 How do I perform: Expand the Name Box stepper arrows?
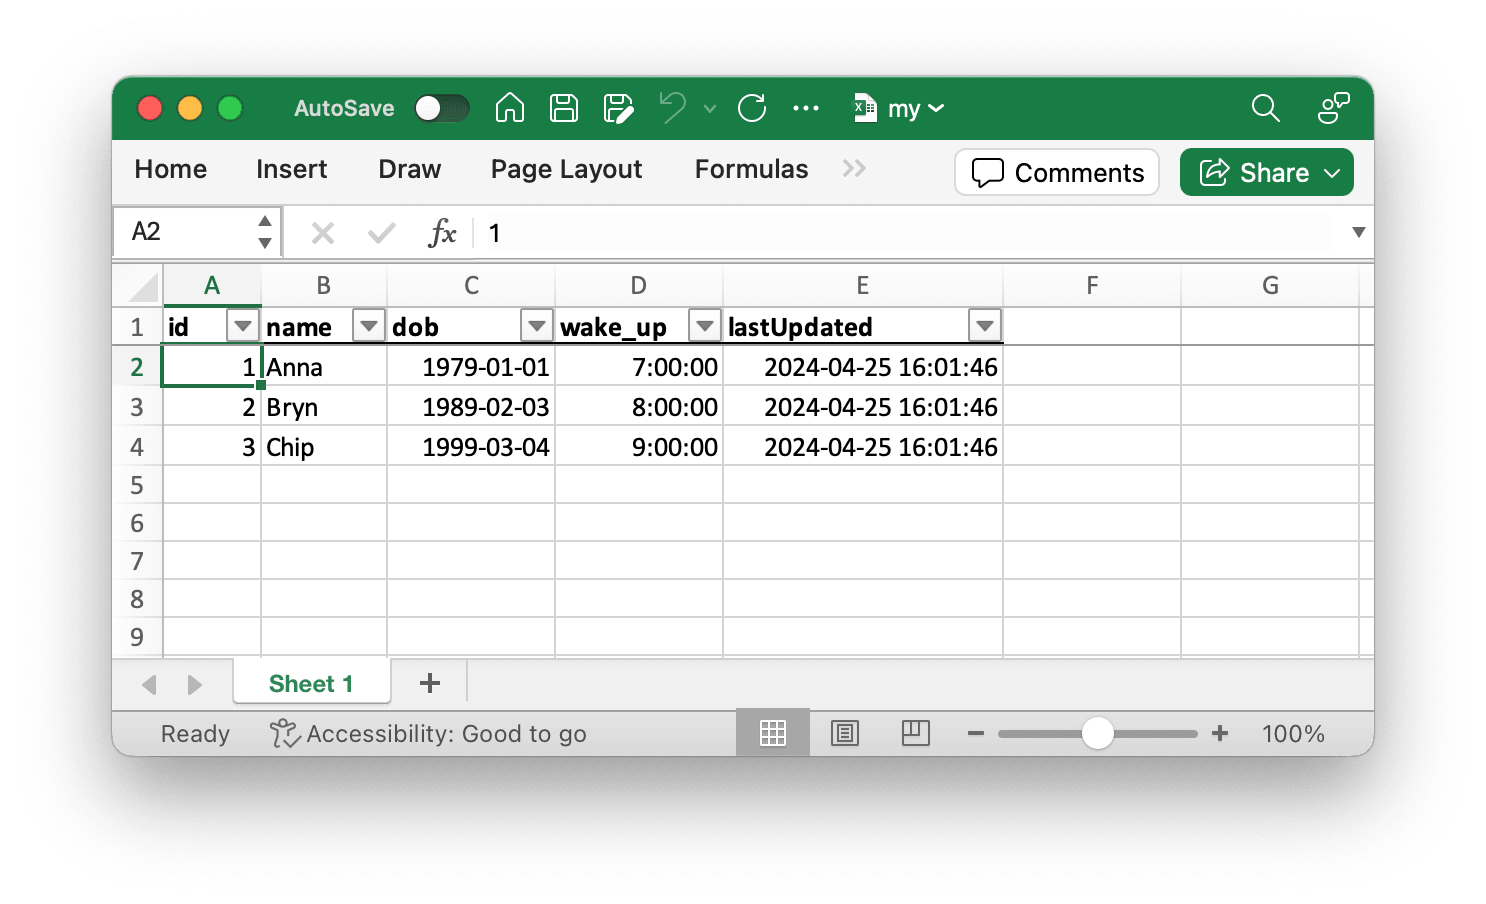coord(265,232)
